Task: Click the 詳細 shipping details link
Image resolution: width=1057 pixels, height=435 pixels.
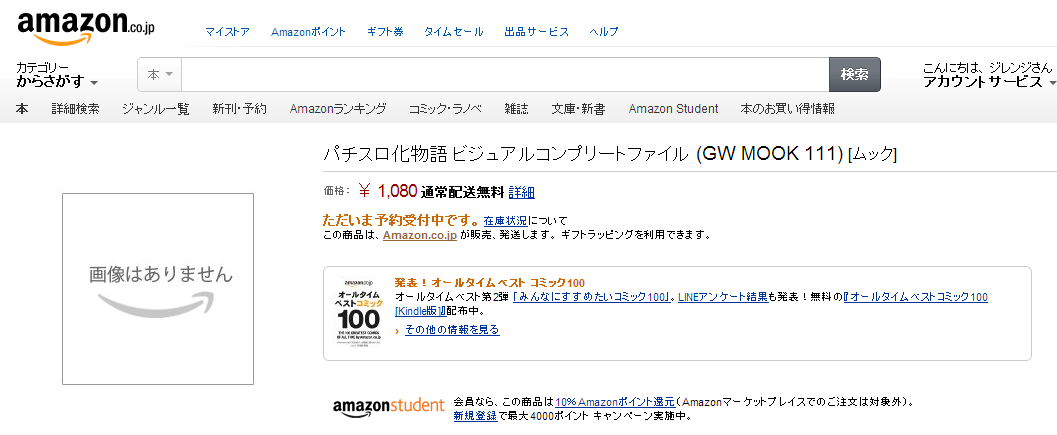Action: point(522,192)
